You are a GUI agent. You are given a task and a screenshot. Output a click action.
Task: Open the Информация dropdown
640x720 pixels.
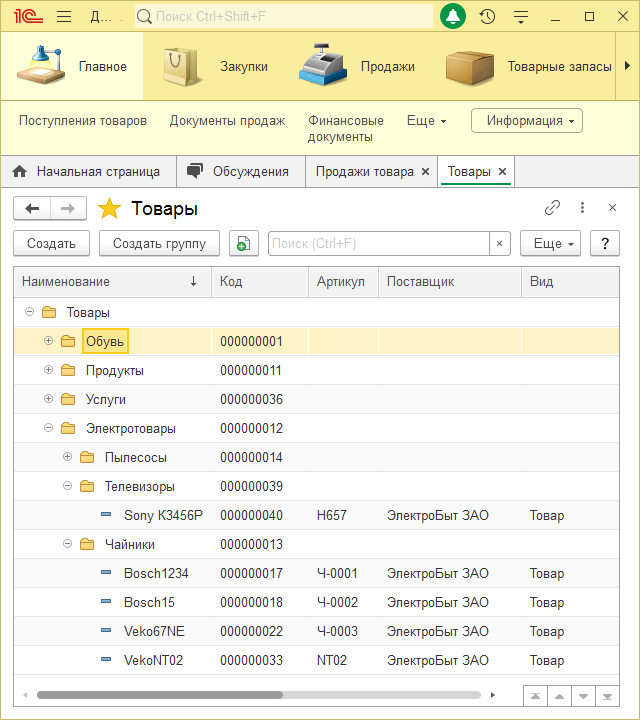click(527, 121)
